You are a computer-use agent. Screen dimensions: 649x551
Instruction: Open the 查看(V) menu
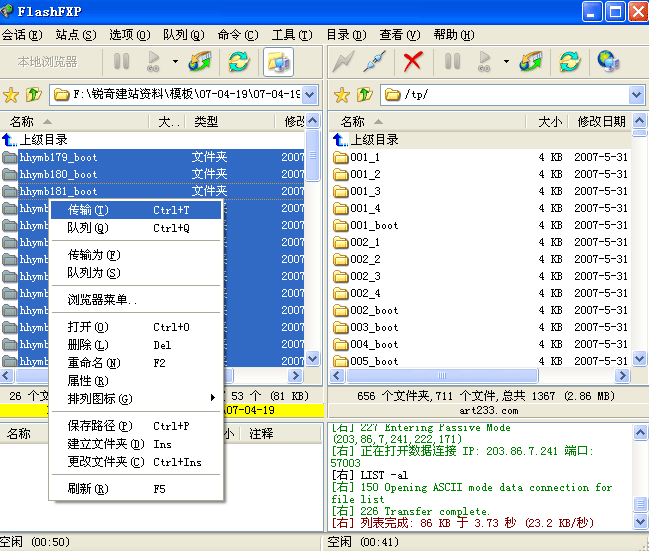pos(400,35)
